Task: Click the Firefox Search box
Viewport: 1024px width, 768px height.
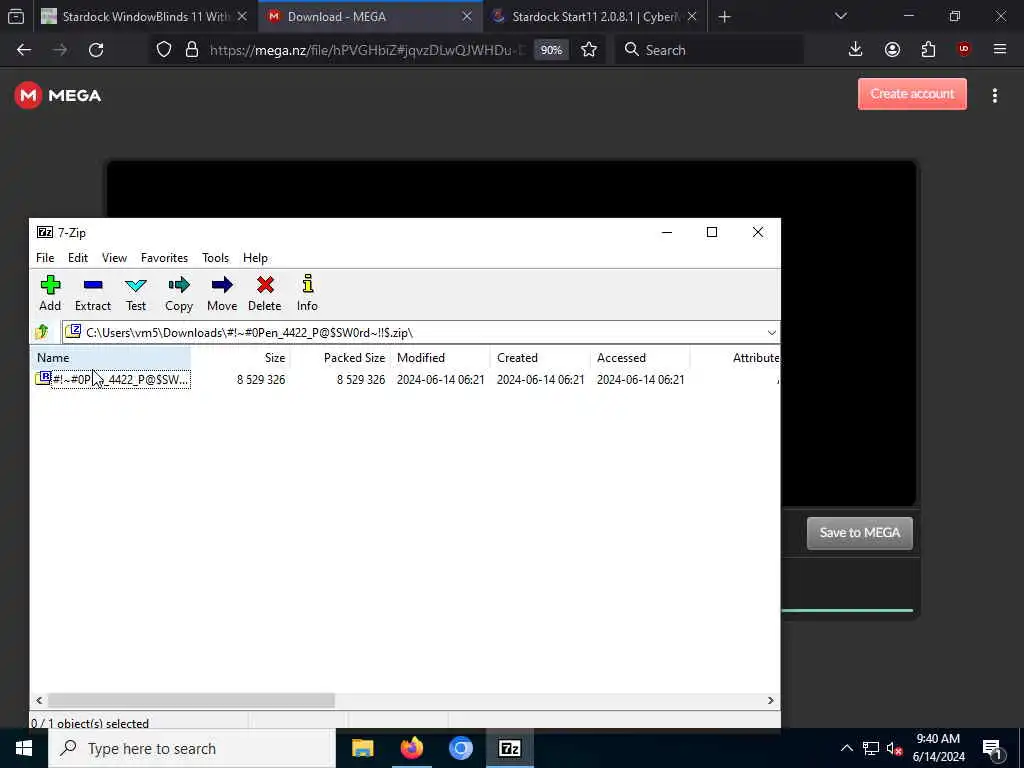Action: 709,50
